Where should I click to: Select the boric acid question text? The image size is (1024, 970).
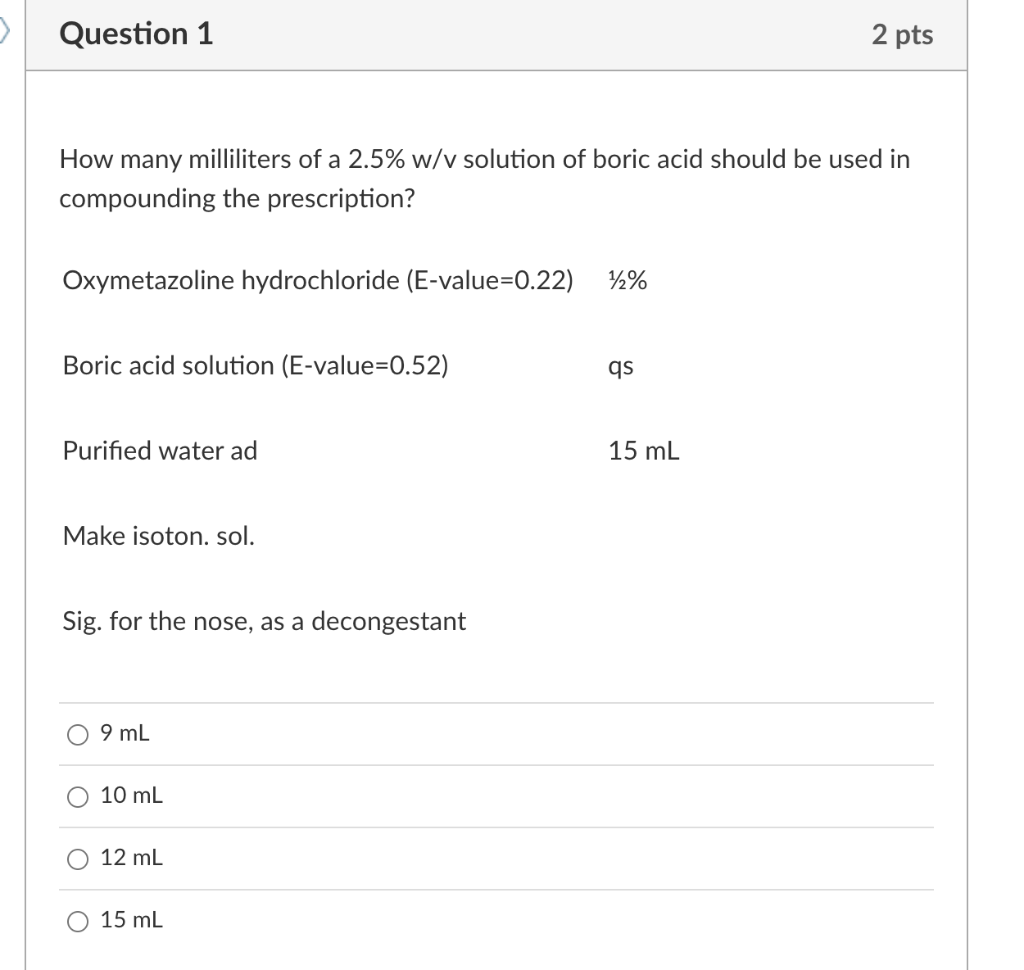485,178
